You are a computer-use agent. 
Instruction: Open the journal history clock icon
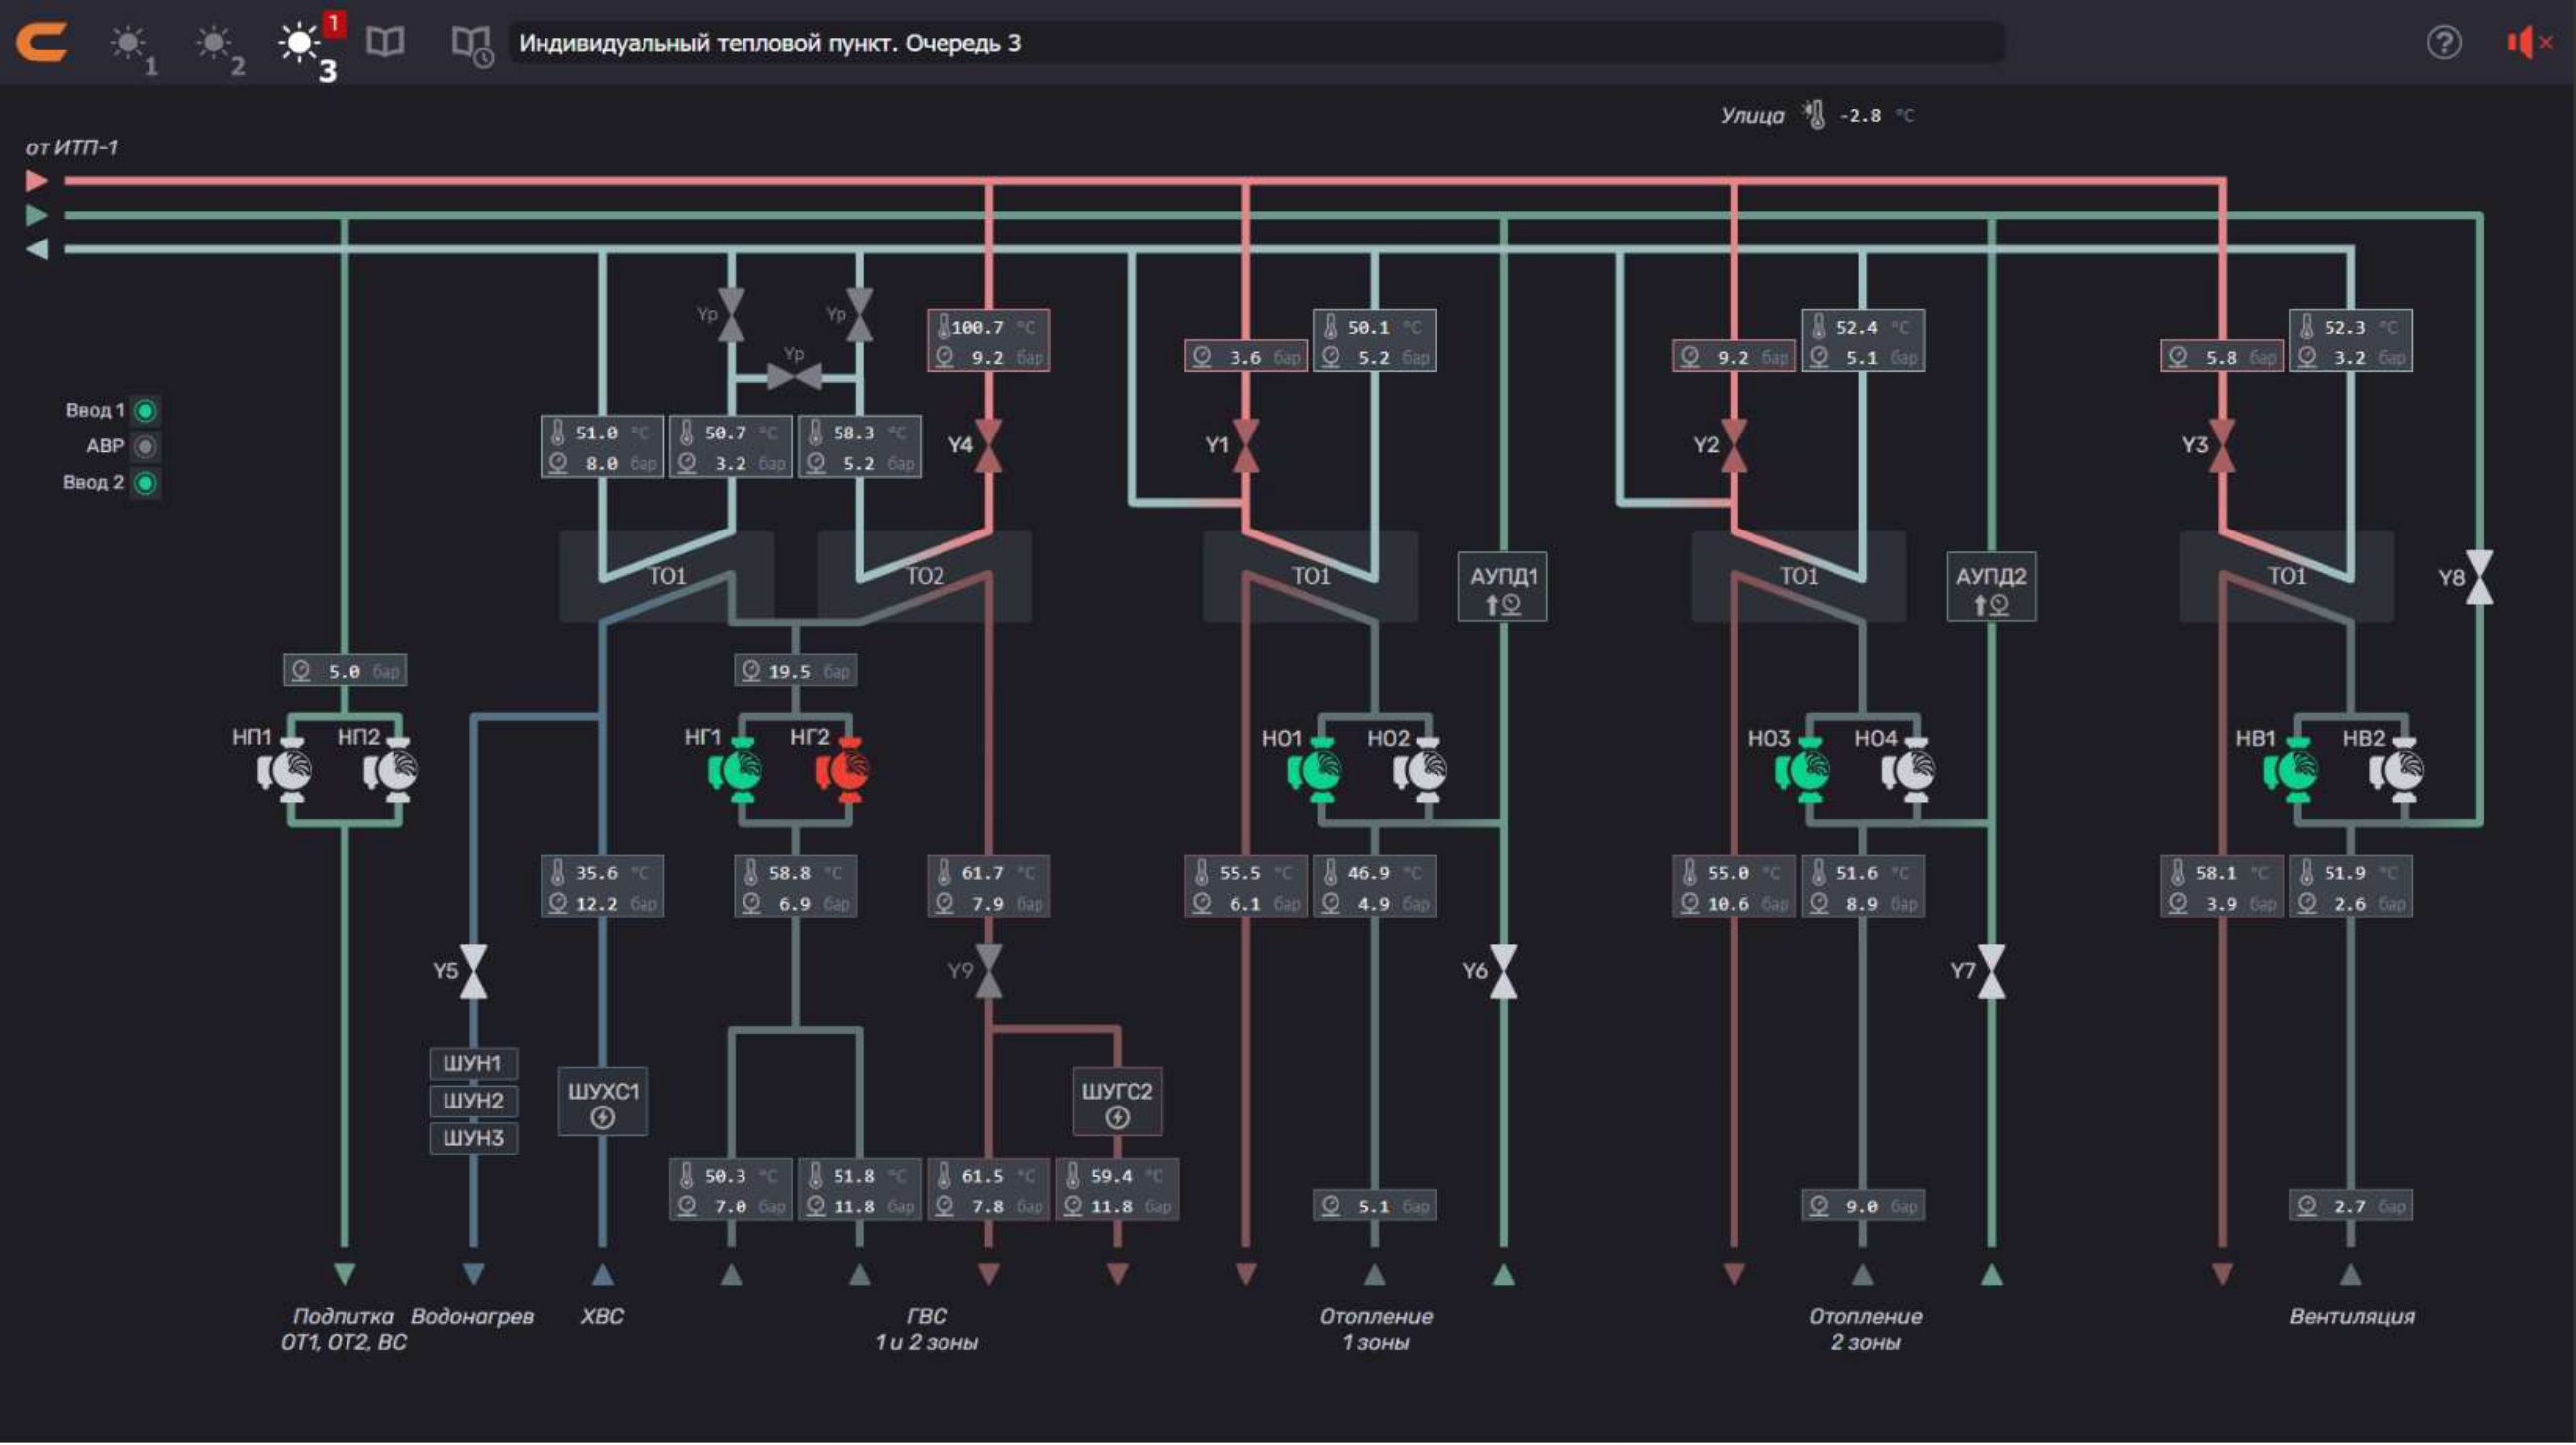pyautogui.click(x=471, y=44)
